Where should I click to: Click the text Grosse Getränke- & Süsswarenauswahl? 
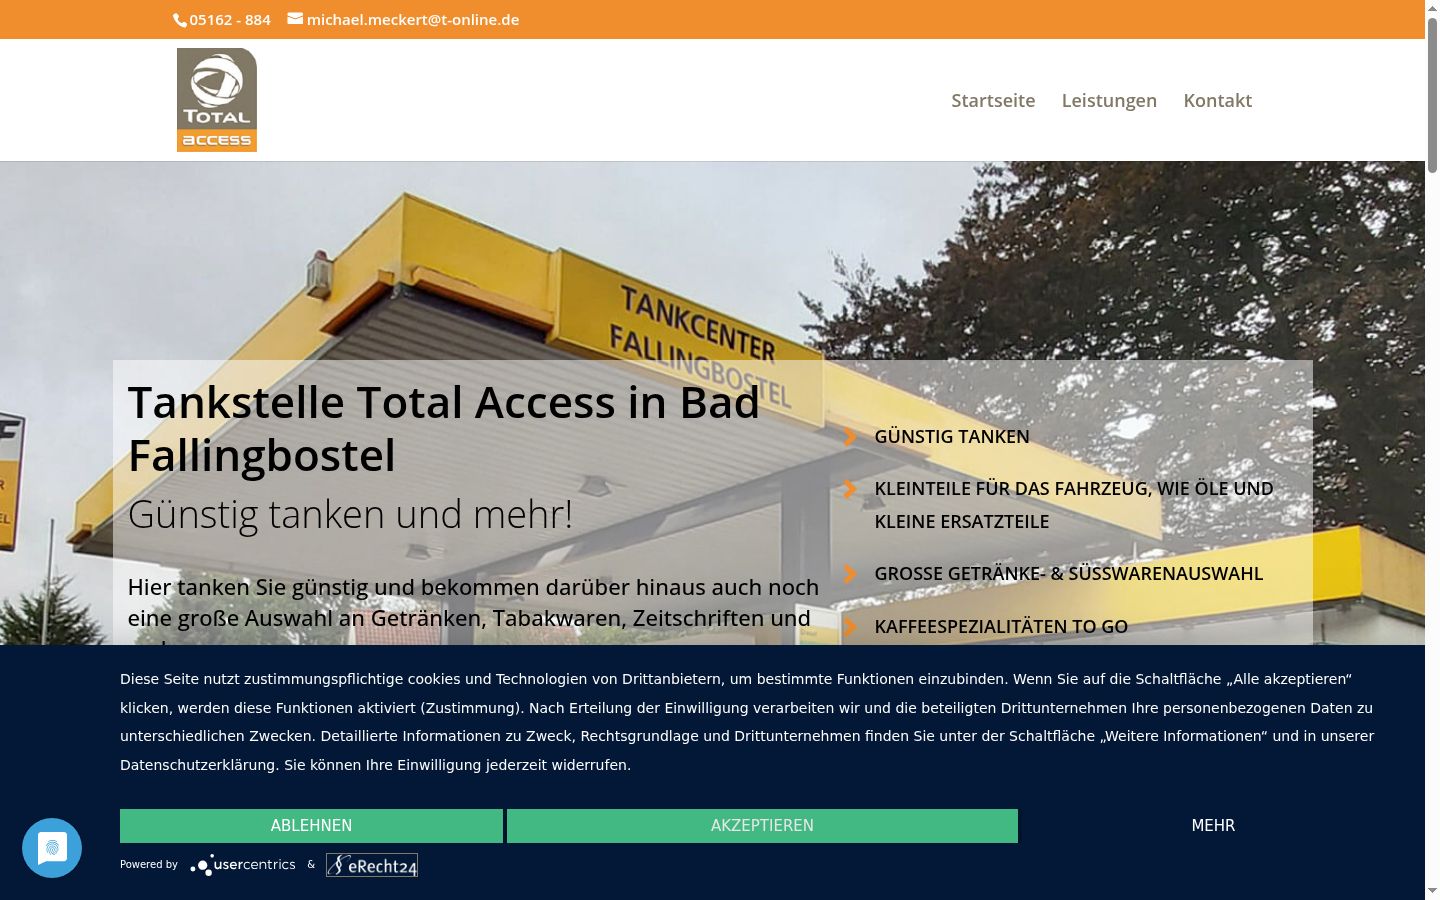(1069, 574)
